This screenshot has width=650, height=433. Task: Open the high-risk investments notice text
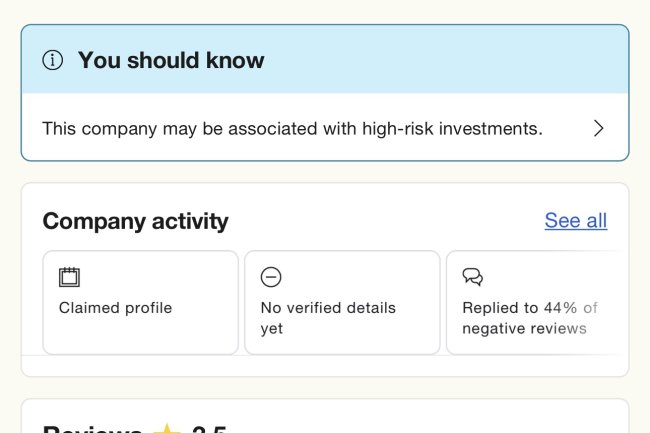pos(292,128)
